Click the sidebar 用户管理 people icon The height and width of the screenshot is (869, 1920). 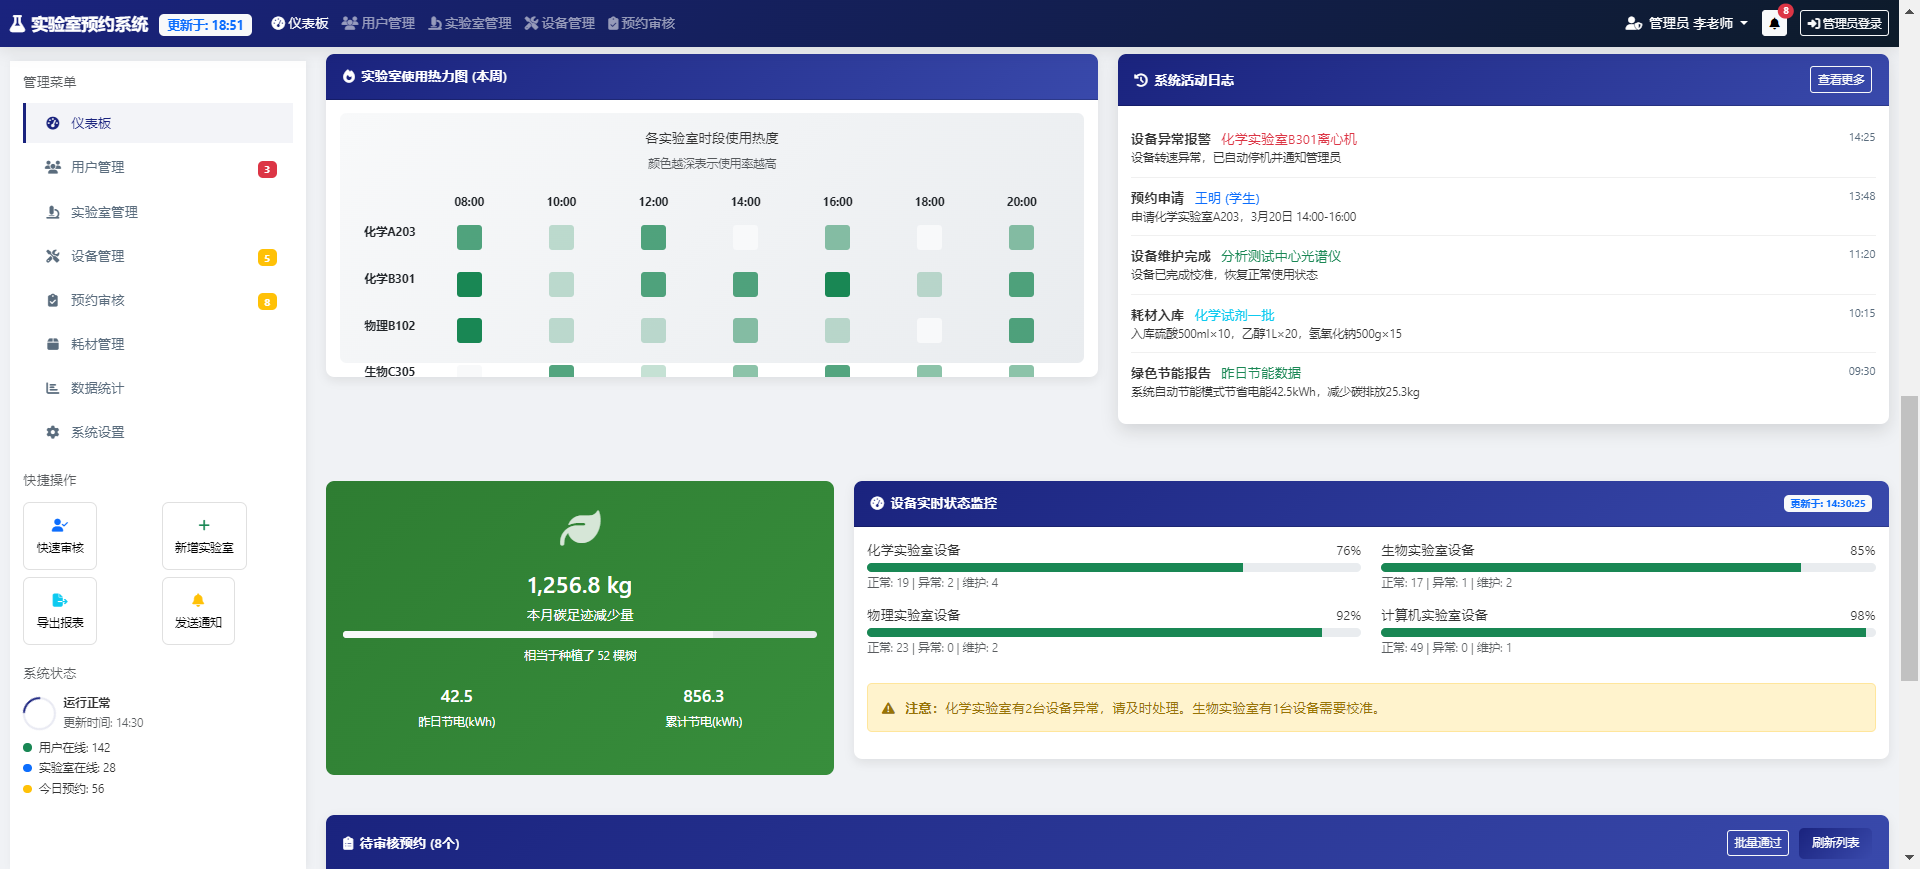coord(53,167)
